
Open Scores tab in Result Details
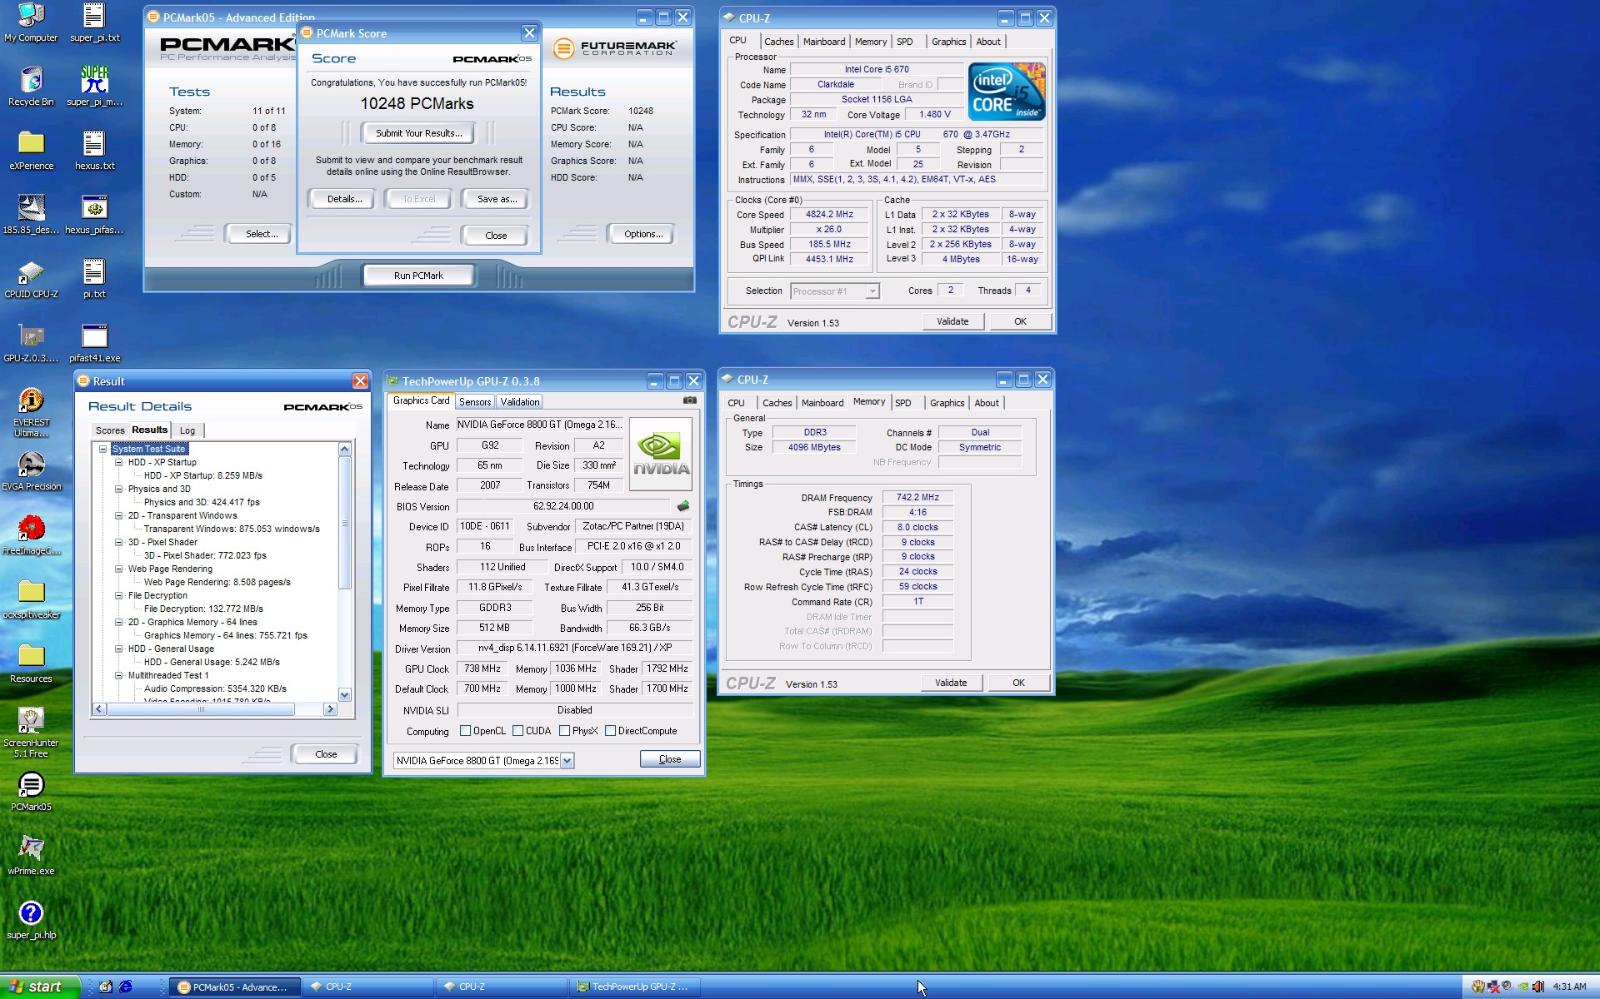(110, 430)
